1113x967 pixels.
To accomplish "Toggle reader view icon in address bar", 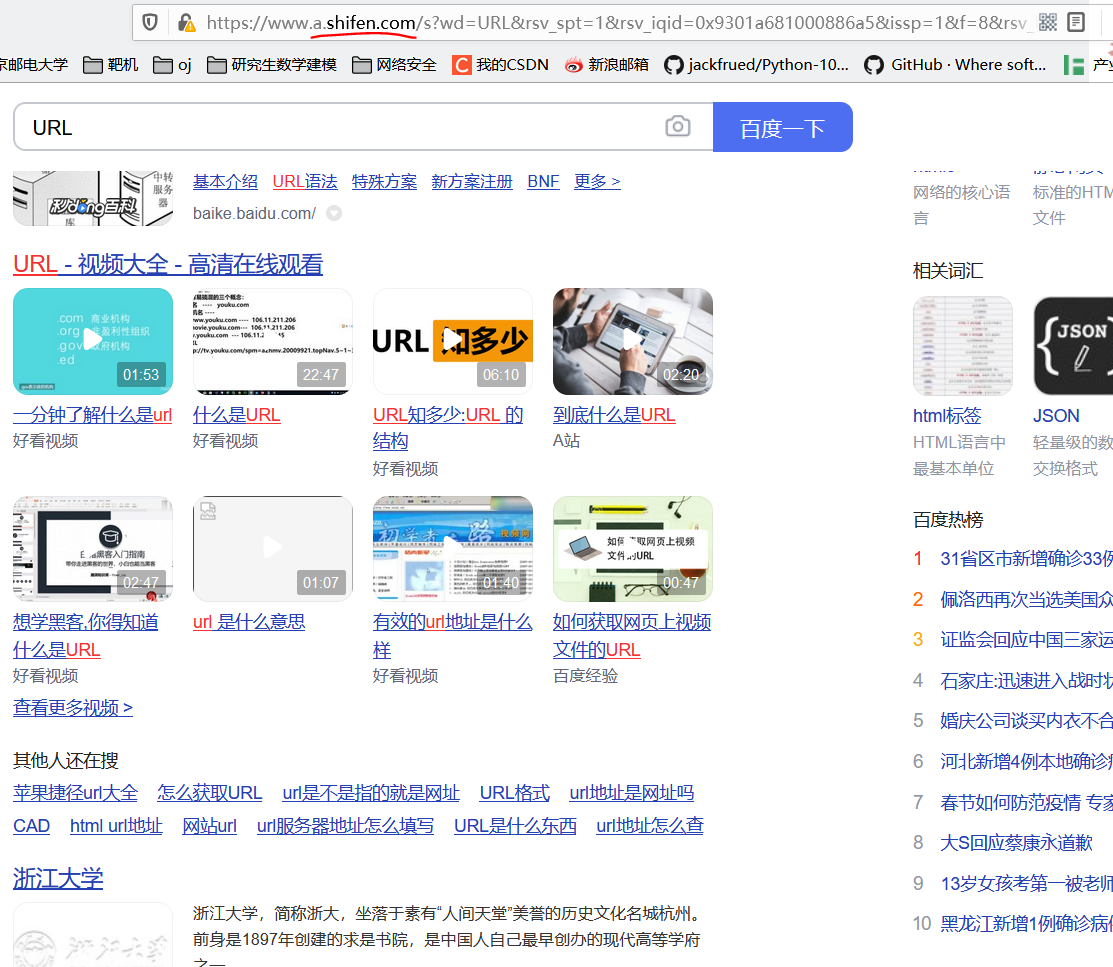I will coord(1076,23).
